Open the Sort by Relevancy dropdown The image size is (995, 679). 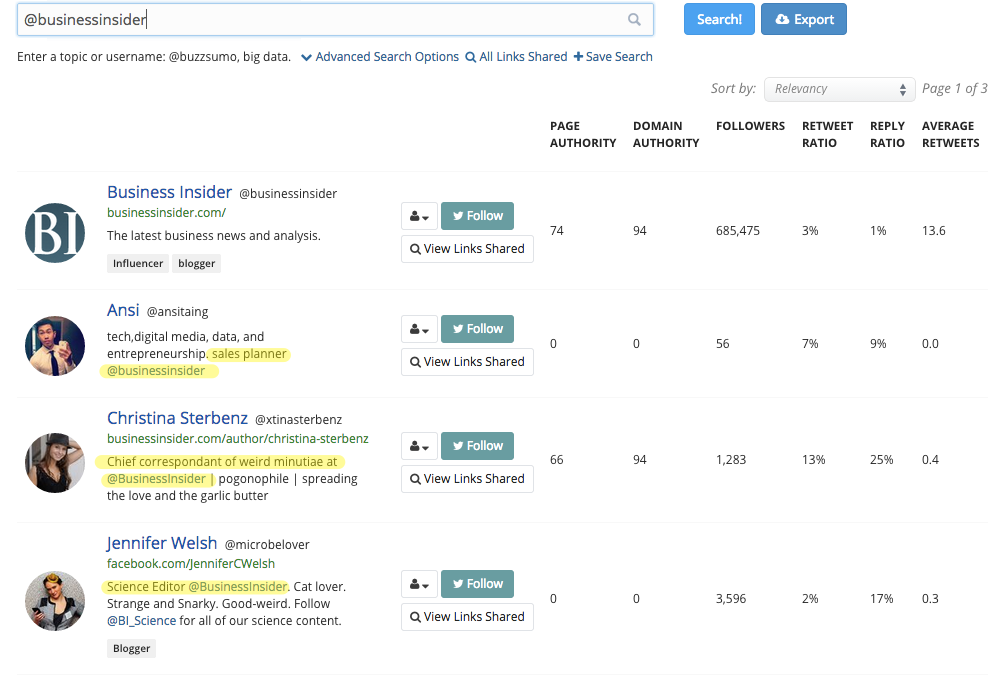tap(840, 89)
